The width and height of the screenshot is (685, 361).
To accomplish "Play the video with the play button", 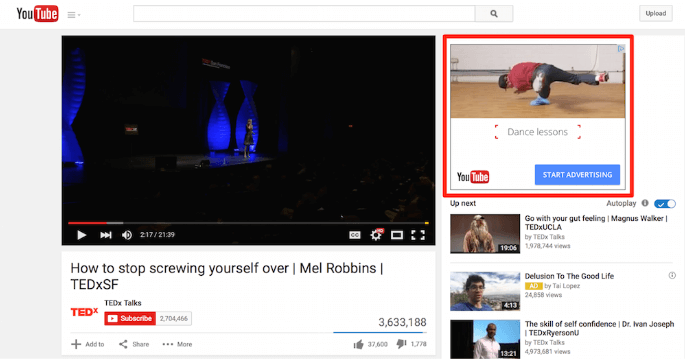I will point(81,235).
